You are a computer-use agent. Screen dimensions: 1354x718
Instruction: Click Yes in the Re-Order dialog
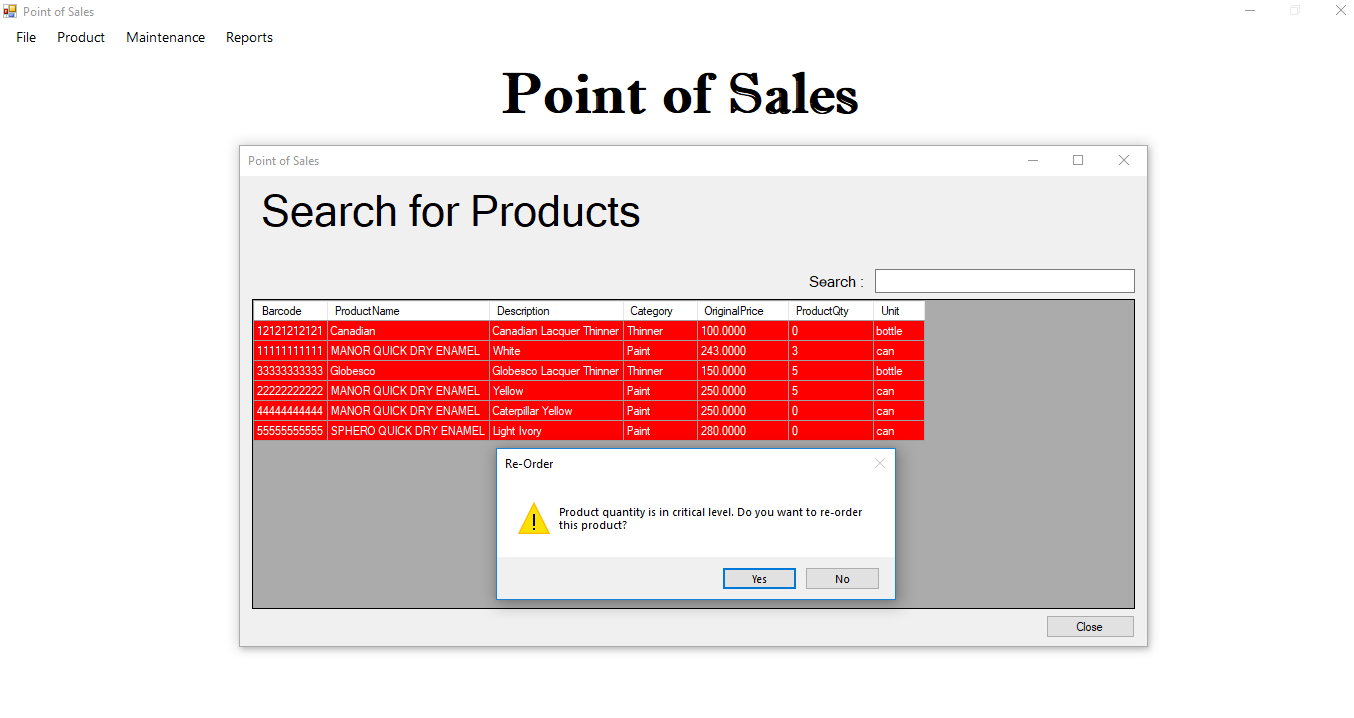(759, 579)
